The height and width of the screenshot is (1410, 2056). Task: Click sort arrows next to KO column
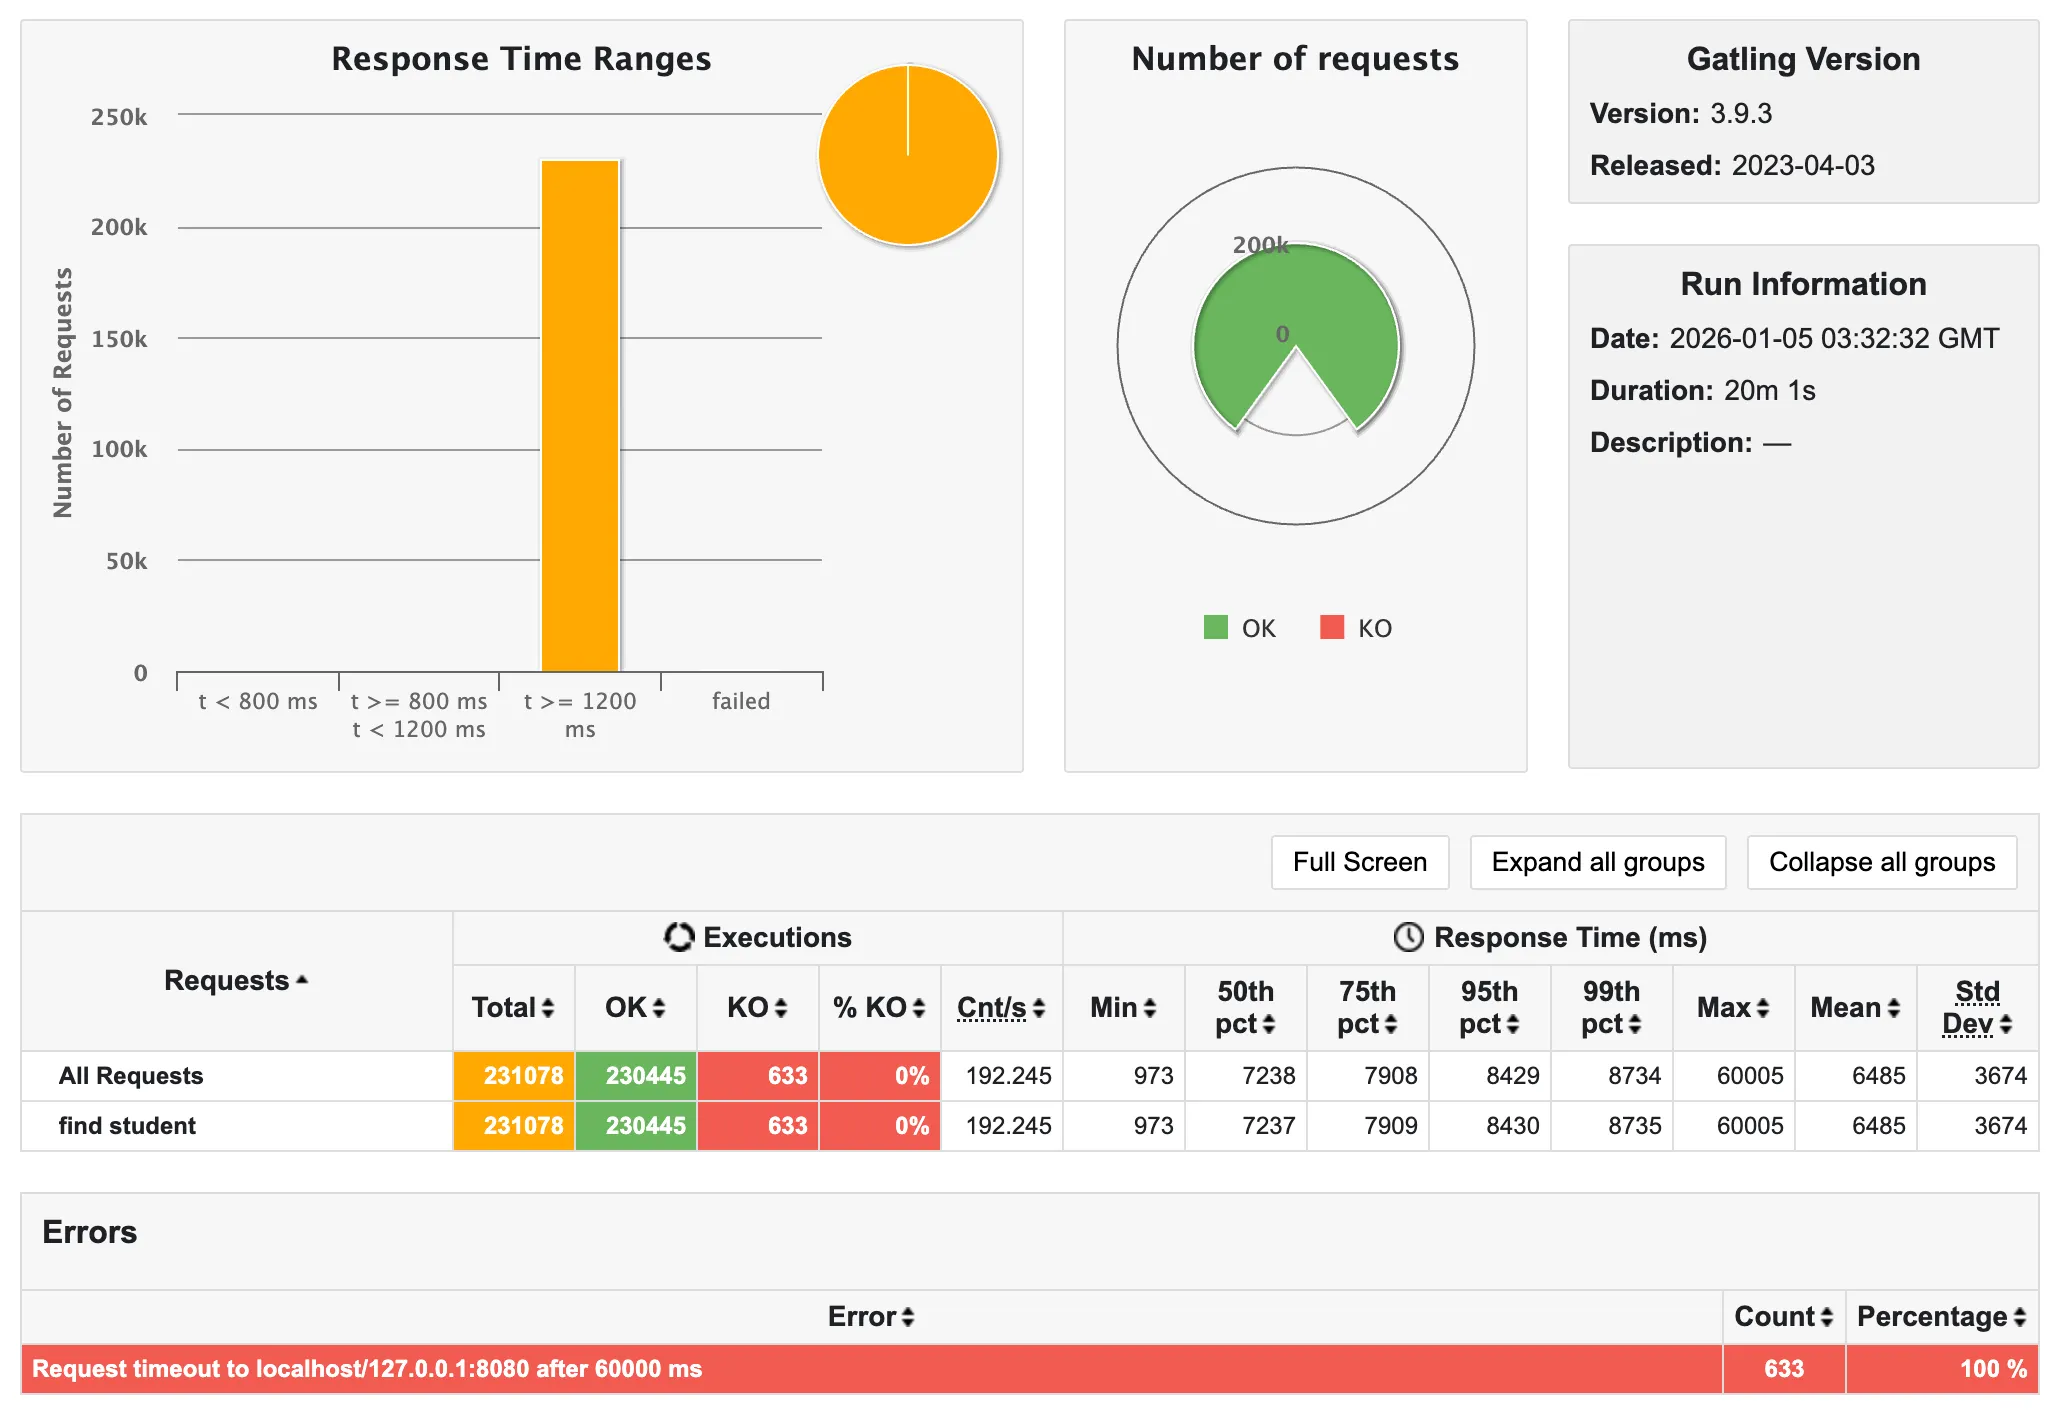pos(780,1008)
